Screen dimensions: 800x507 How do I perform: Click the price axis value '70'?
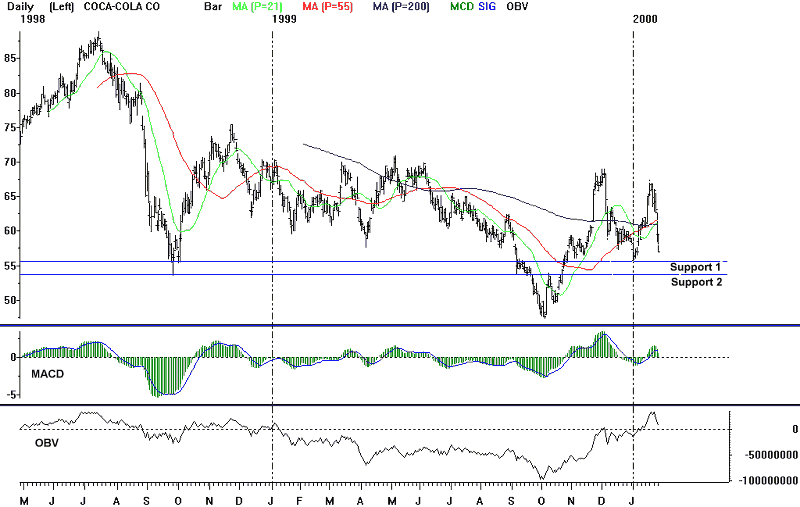tap(10, 162)
